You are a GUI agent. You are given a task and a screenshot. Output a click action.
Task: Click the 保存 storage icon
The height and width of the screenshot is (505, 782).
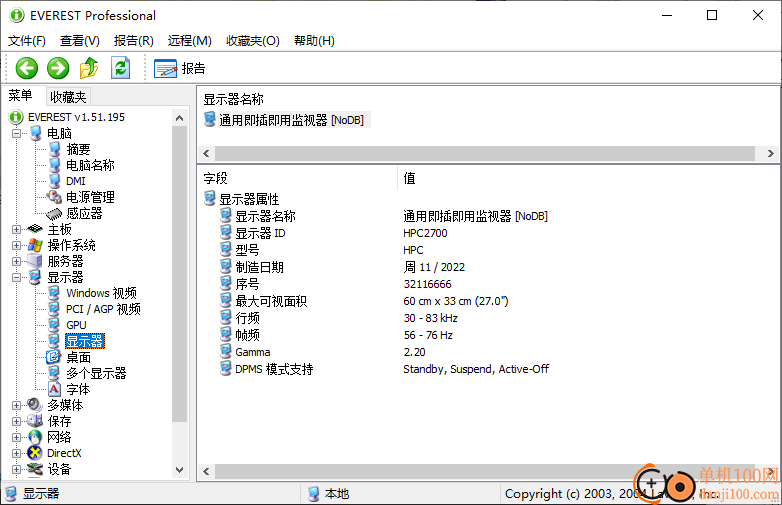[x=35, y=421]
